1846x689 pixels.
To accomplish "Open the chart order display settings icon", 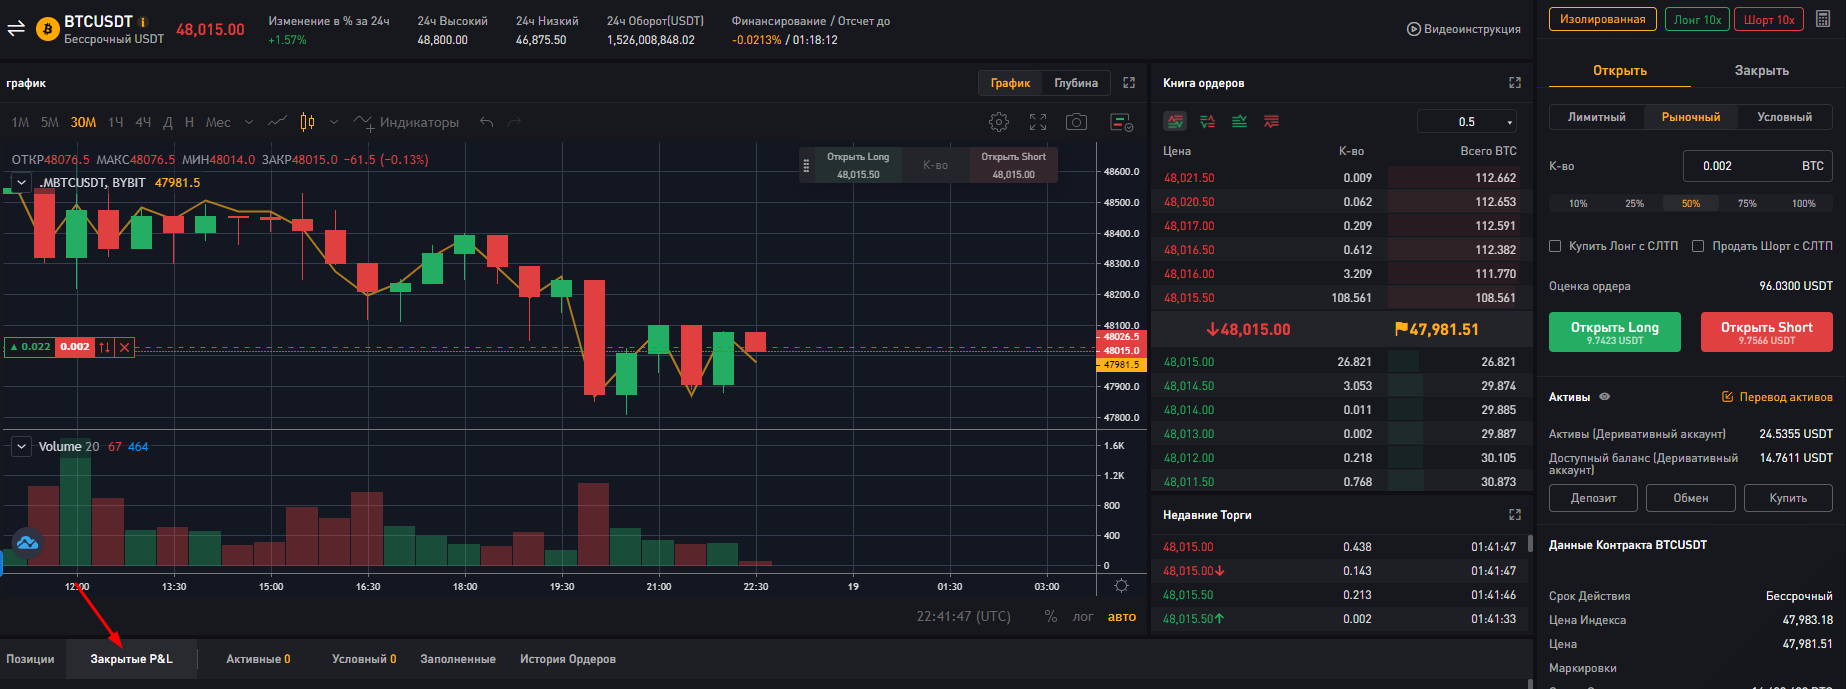I will pos(1122,122).
